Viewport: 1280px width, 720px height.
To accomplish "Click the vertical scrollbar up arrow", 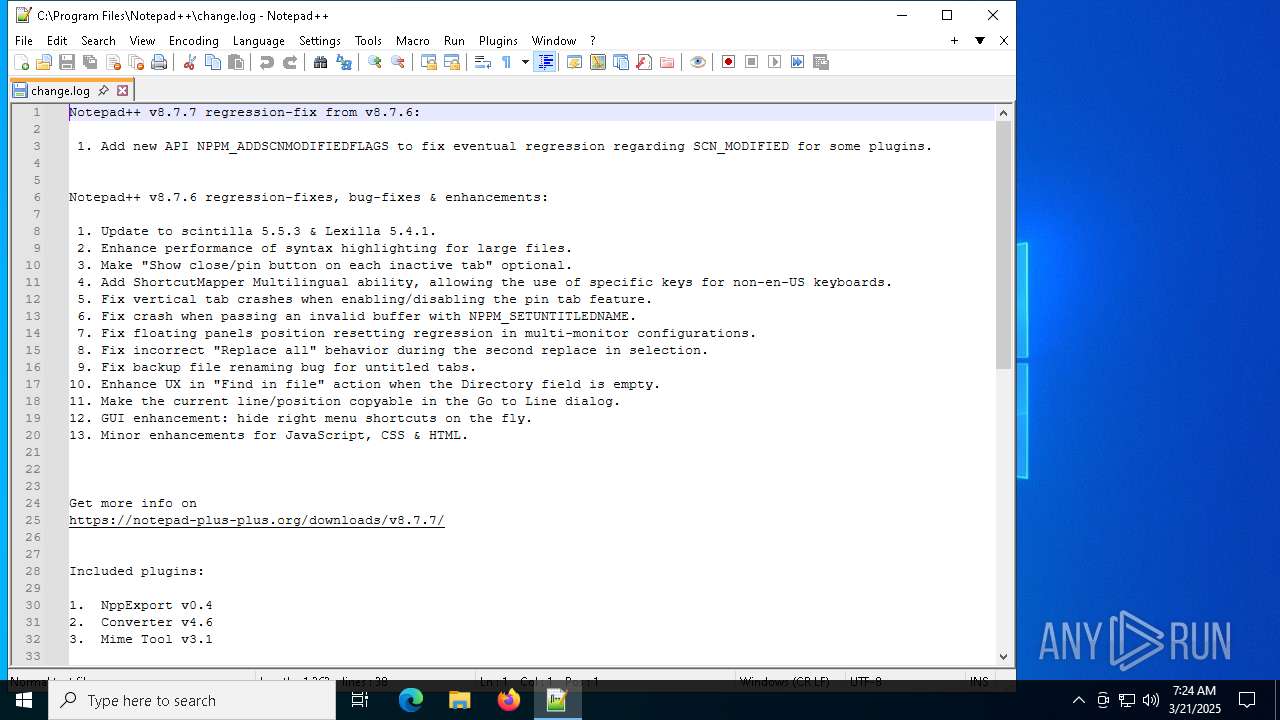I will (1003, 113).
